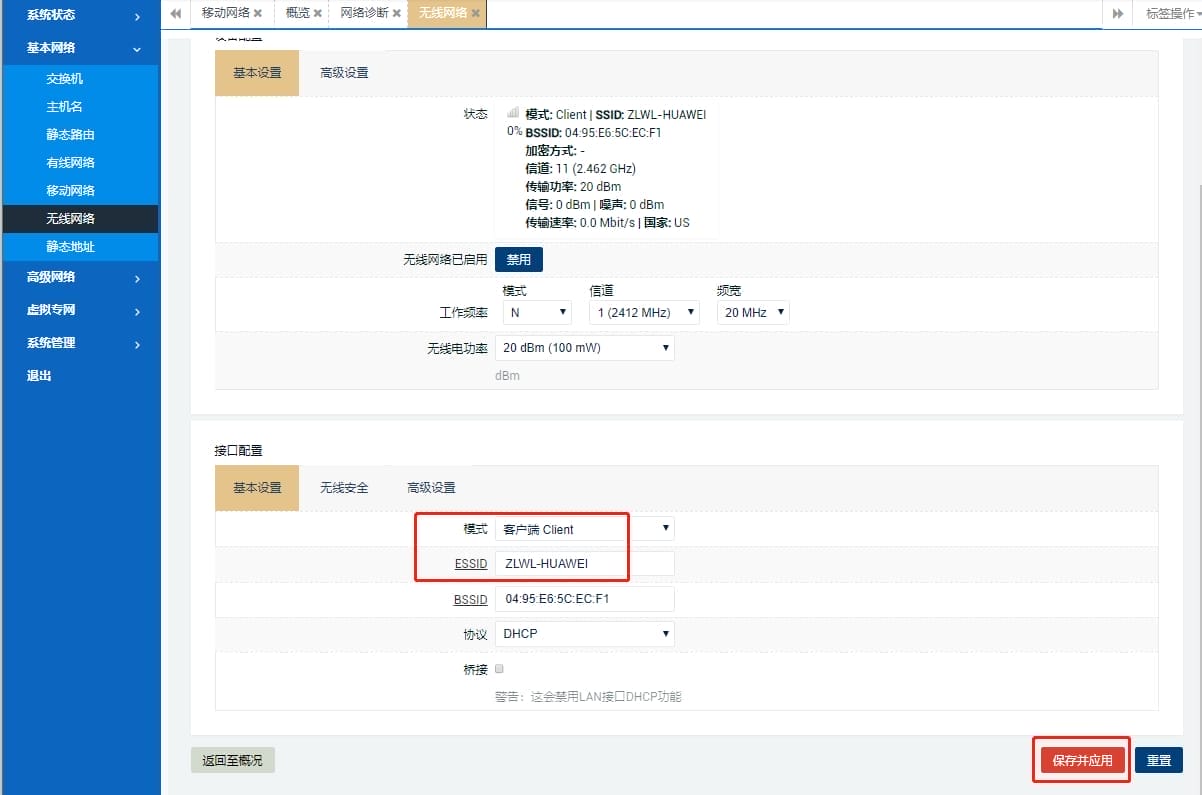Switch to the 无线安全 tab
Image resolution: width=1202 pixels, height=795 pixels.
pos(345,488)
